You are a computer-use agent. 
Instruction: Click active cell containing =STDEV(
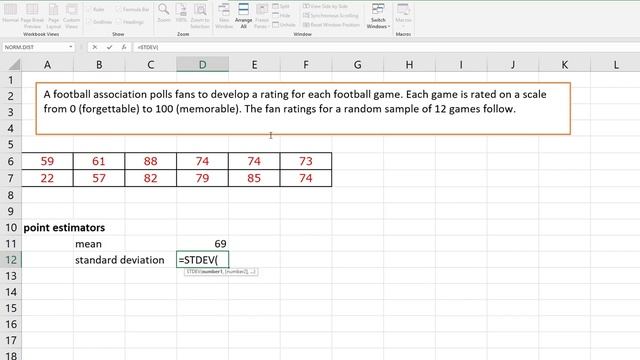[202, 260]
